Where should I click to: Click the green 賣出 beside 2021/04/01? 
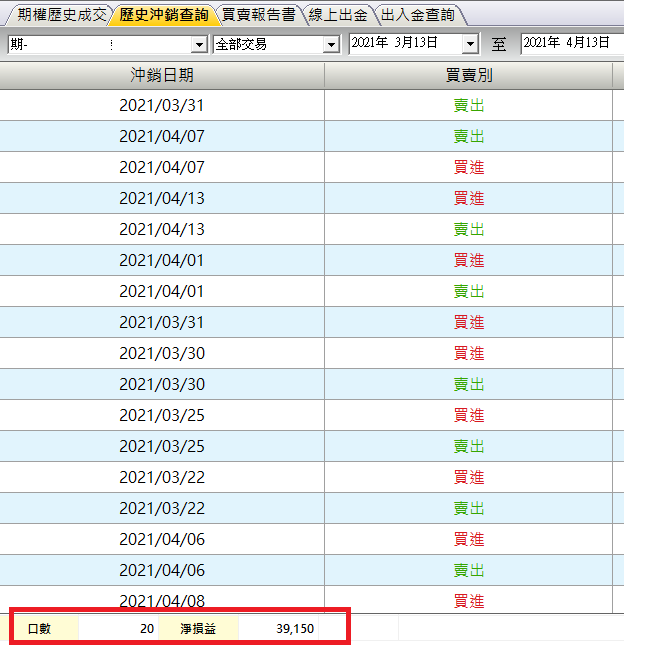[469, 291]
